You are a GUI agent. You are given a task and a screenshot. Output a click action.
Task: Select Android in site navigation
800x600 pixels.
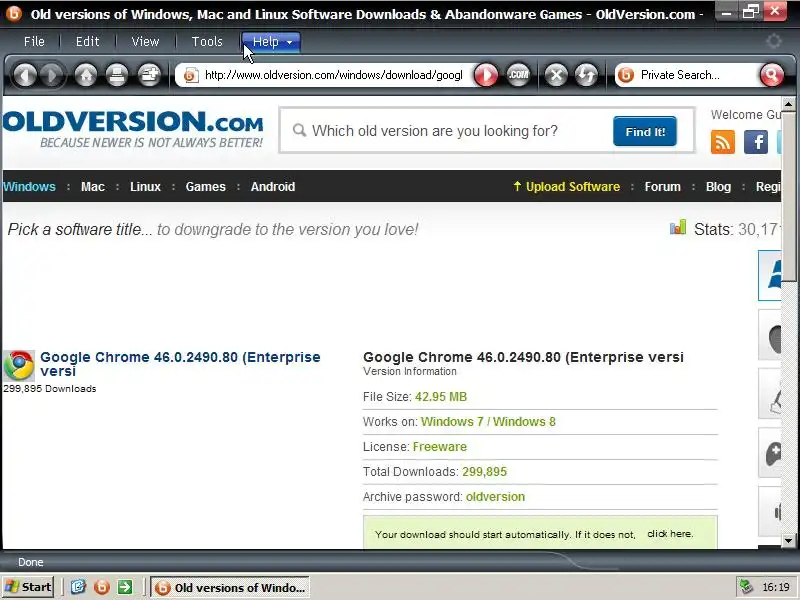tap(273, 187)
